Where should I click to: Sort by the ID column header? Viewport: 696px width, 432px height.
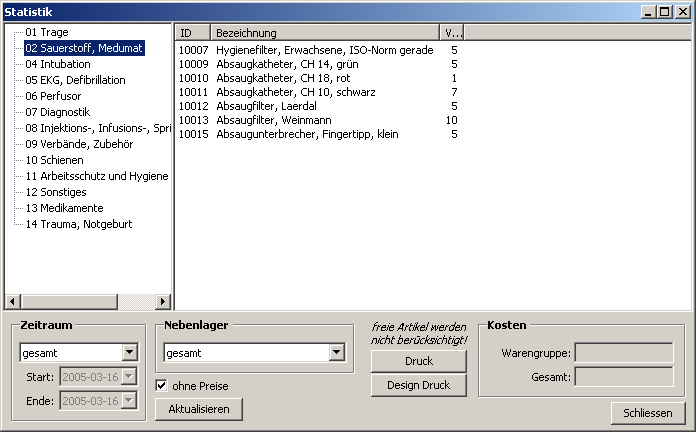tap(193, 33)
